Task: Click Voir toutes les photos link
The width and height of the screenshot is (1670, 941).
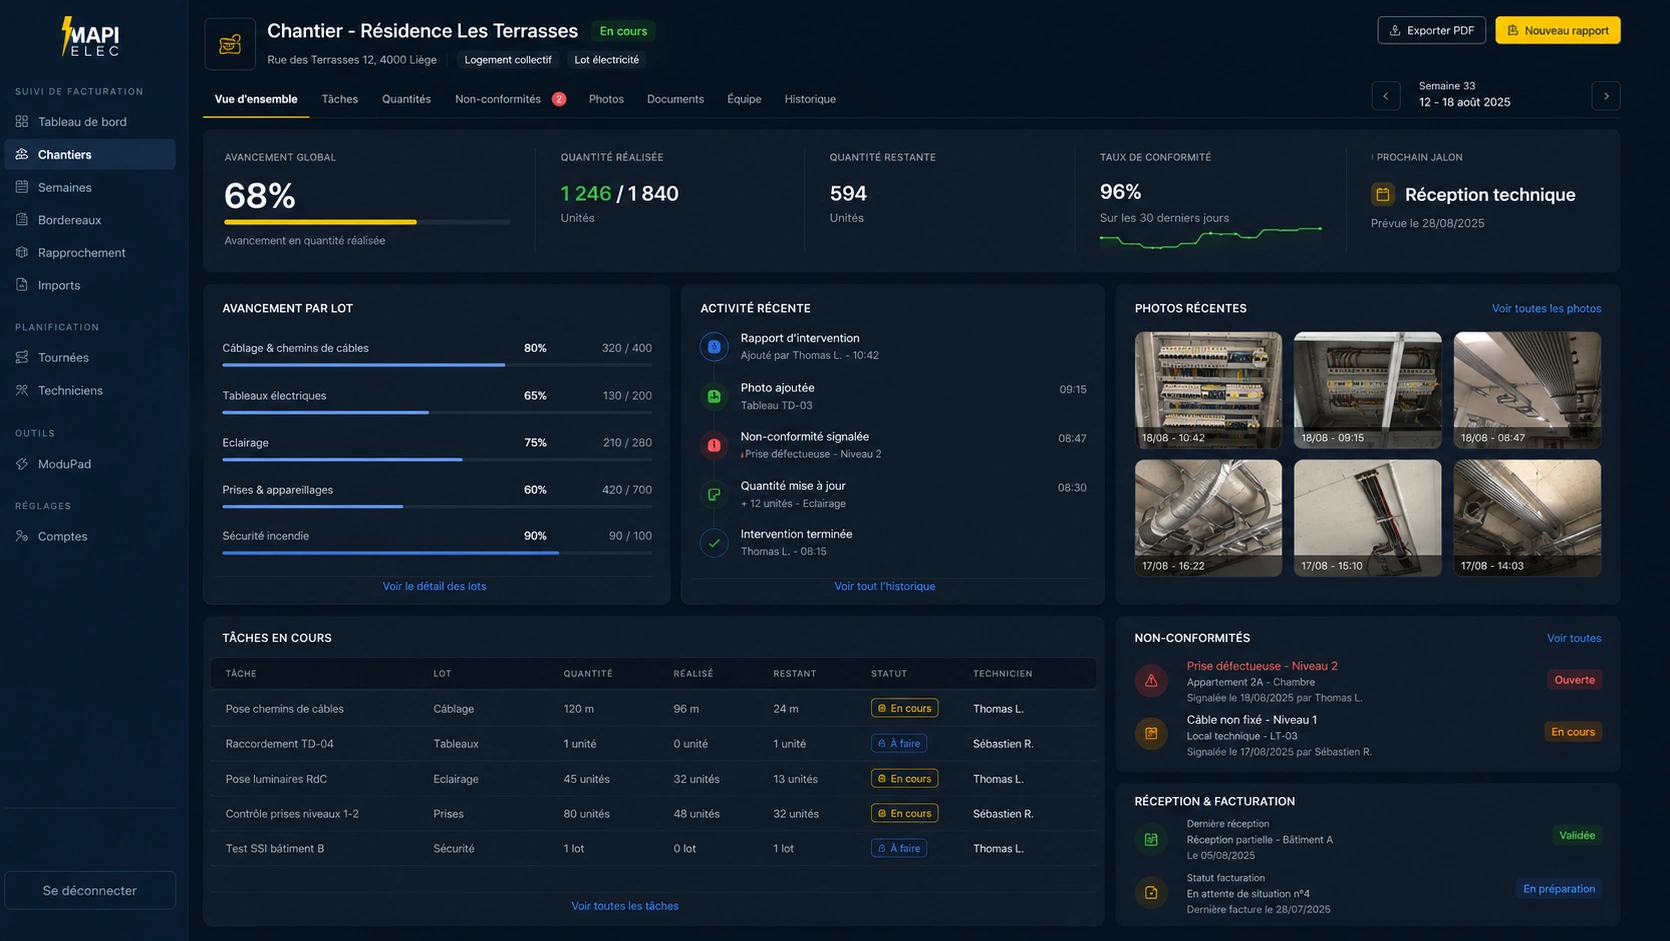Action: click(x=1546, y=308)
